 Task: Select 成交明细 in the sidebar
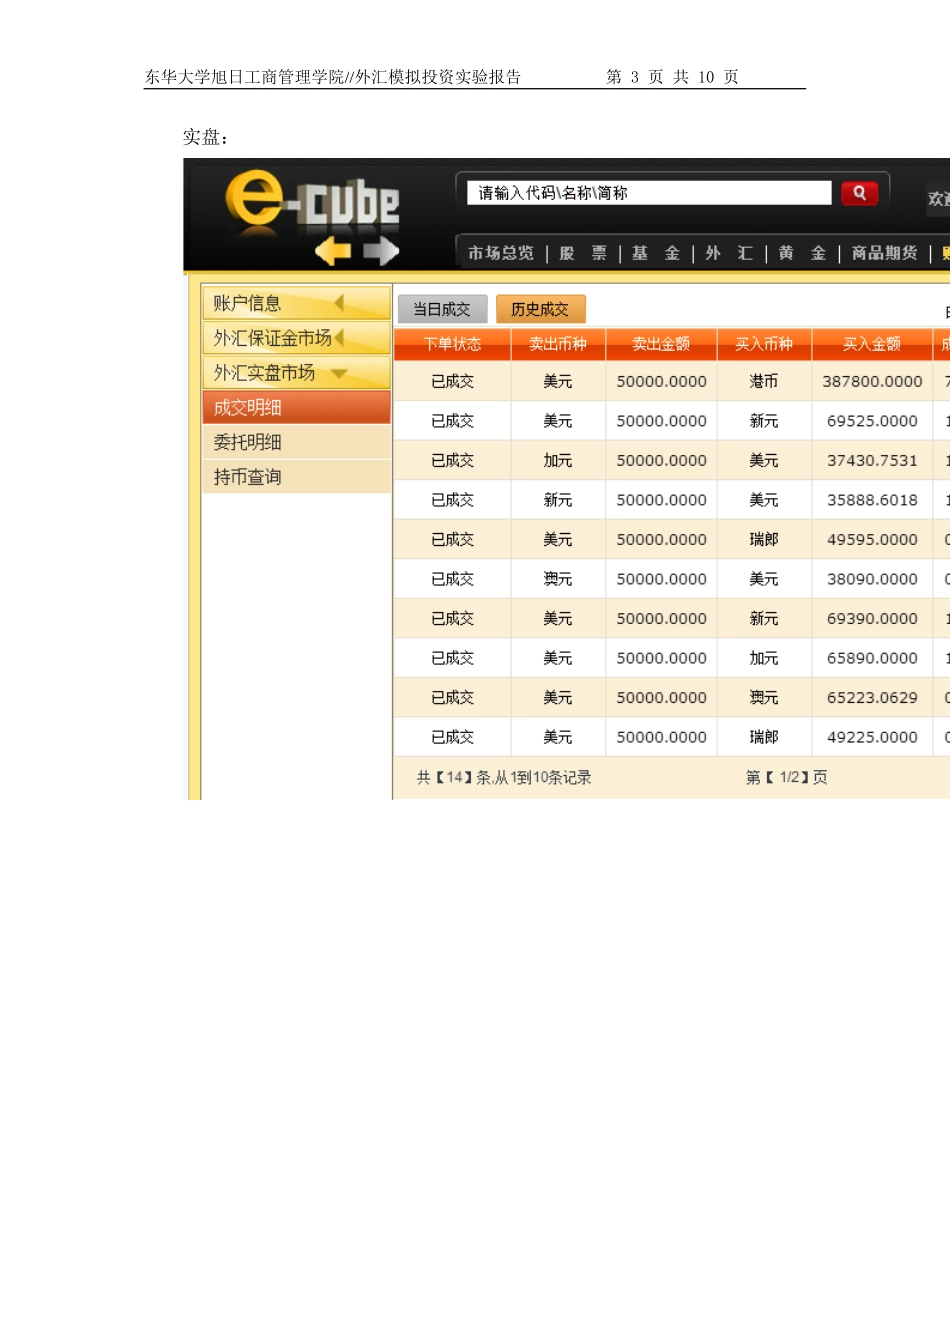(296, 406)
